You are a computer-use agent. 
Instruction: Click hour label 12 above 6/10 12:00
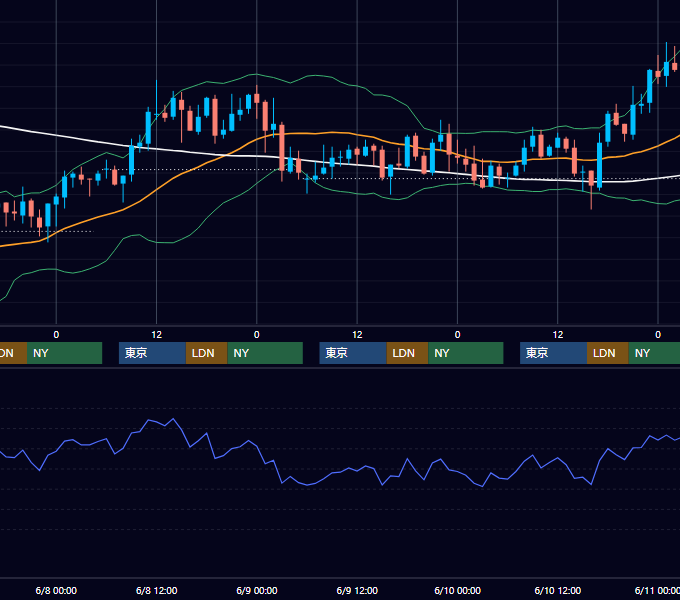[558, 335]
